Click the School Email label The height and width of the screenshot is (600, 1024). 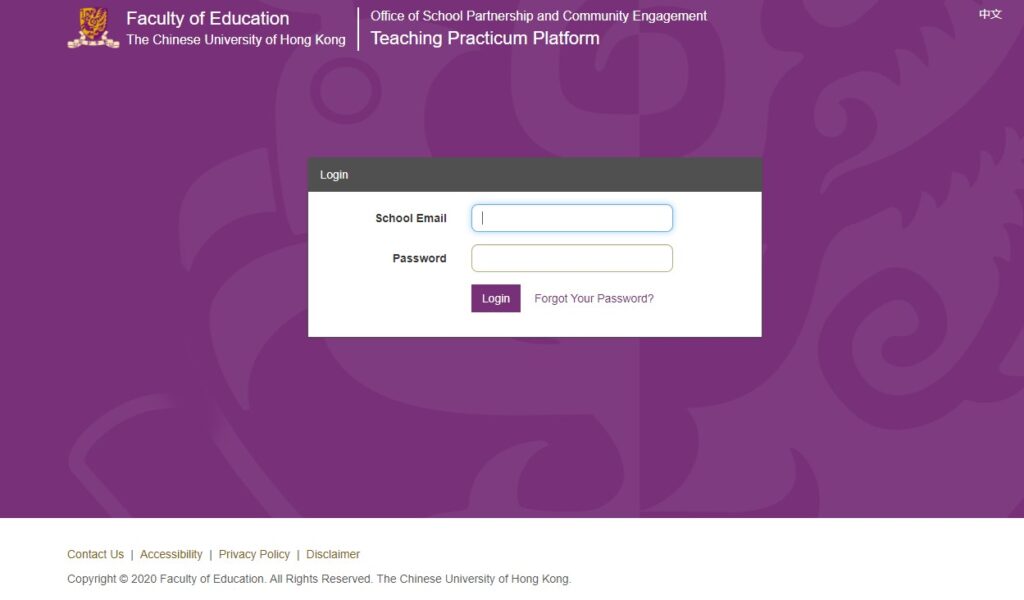pyautogui.click(x=411, y=218)
